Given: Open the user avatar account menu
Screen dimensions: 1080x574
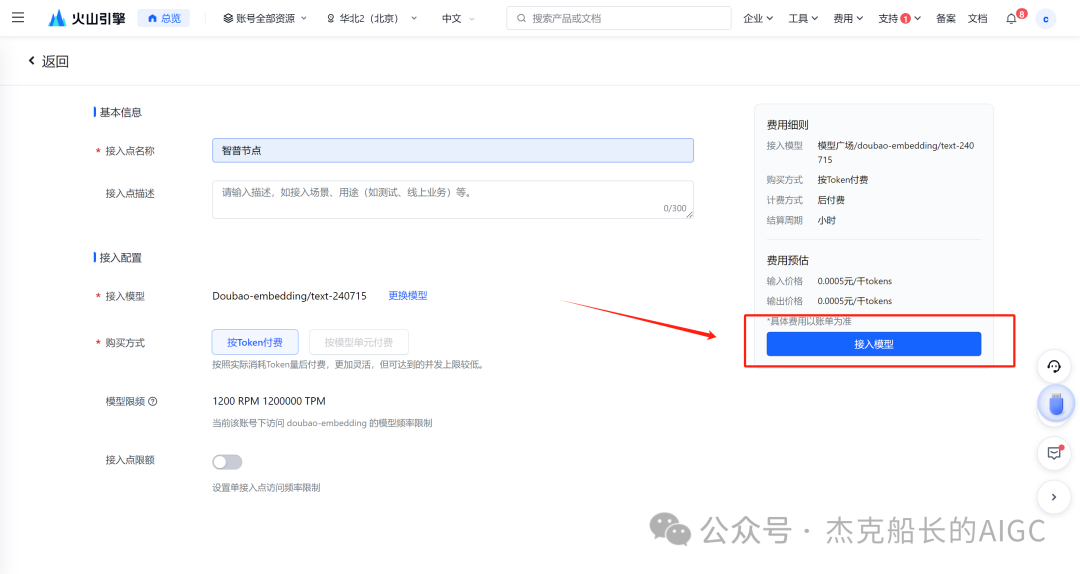Looking at the screenshot, I should tap(1046, 19).
